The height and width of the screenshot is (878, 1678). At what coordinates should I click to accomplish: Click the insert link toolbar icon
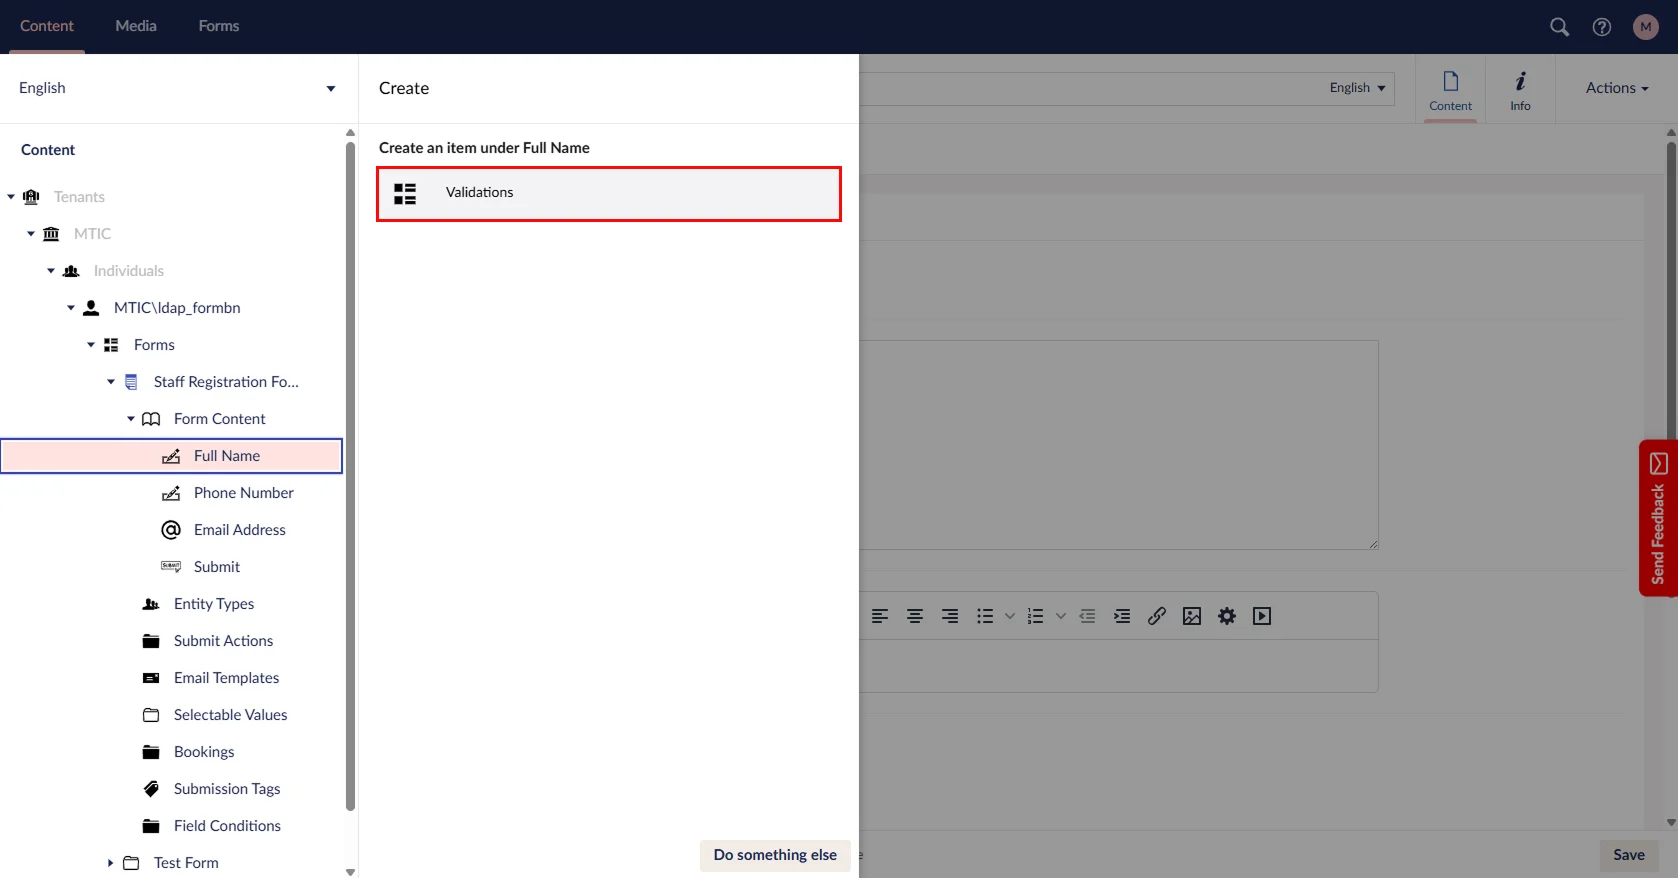1157,616
